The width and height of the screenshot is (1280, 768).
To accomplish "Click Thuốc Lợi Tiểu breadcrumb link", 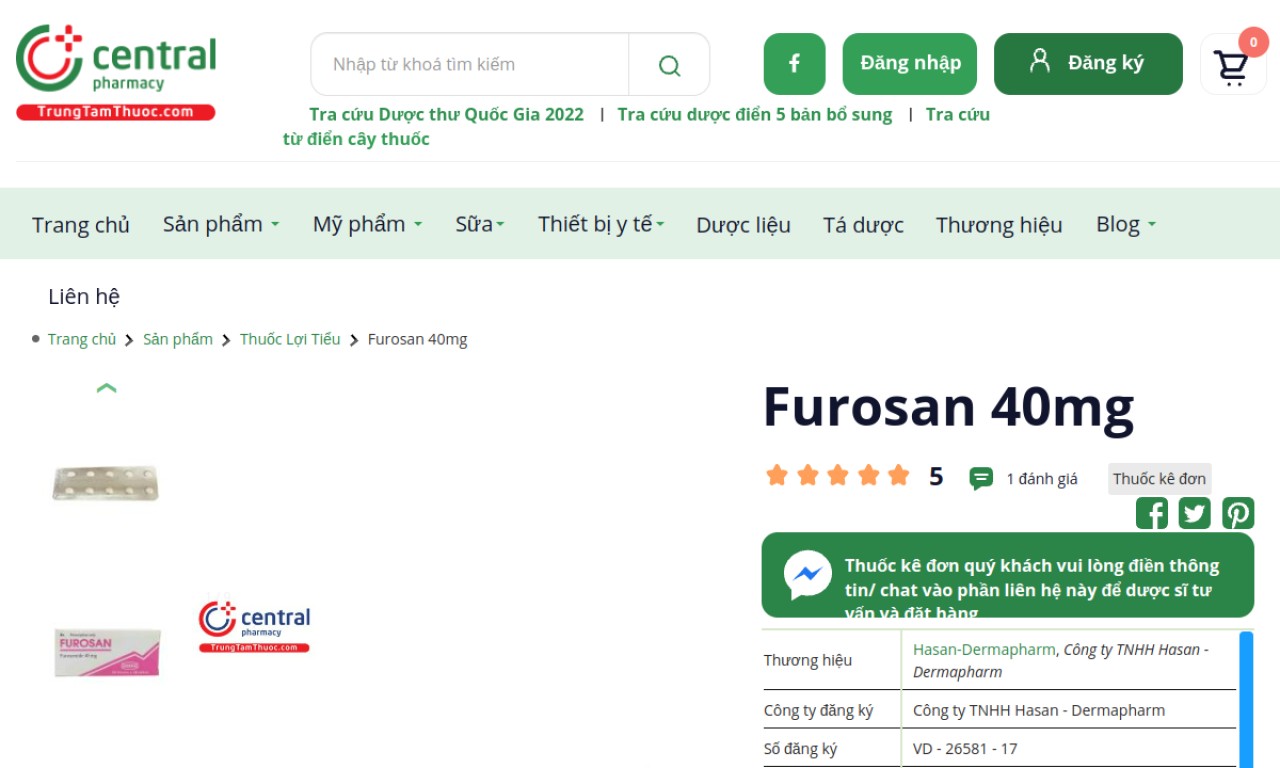I will (x=290, y=339).
